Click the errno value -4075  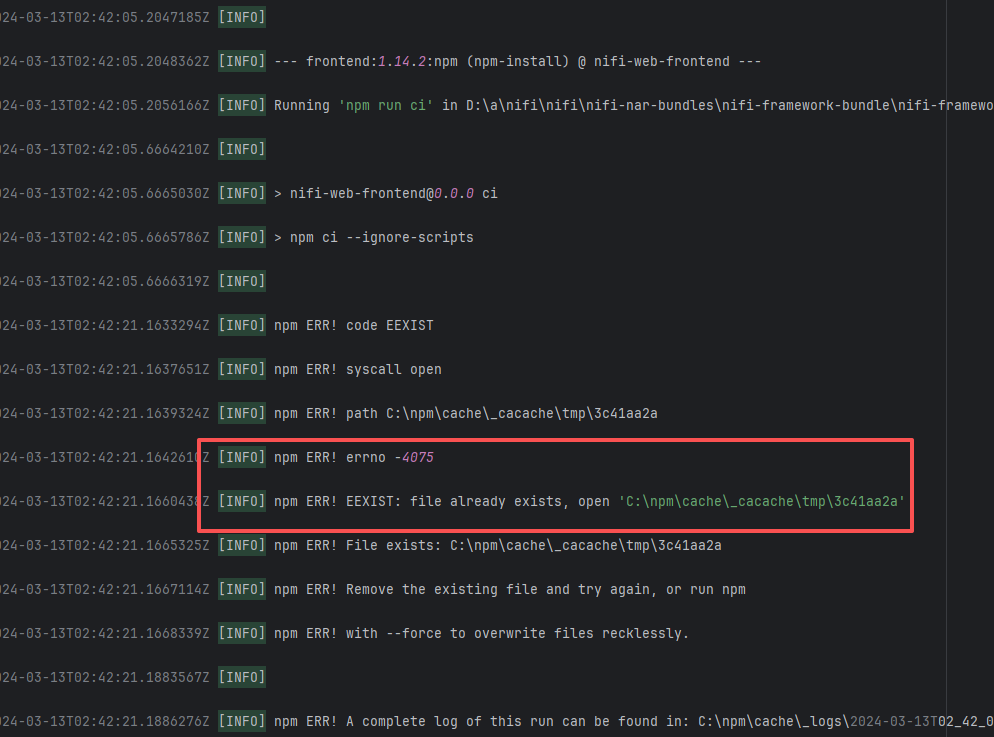[418, 457]
